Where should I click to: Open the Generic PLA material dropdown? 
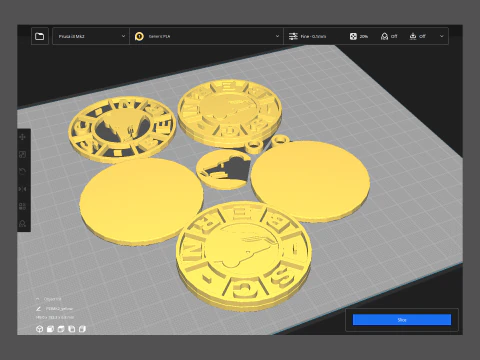(206, 36)
